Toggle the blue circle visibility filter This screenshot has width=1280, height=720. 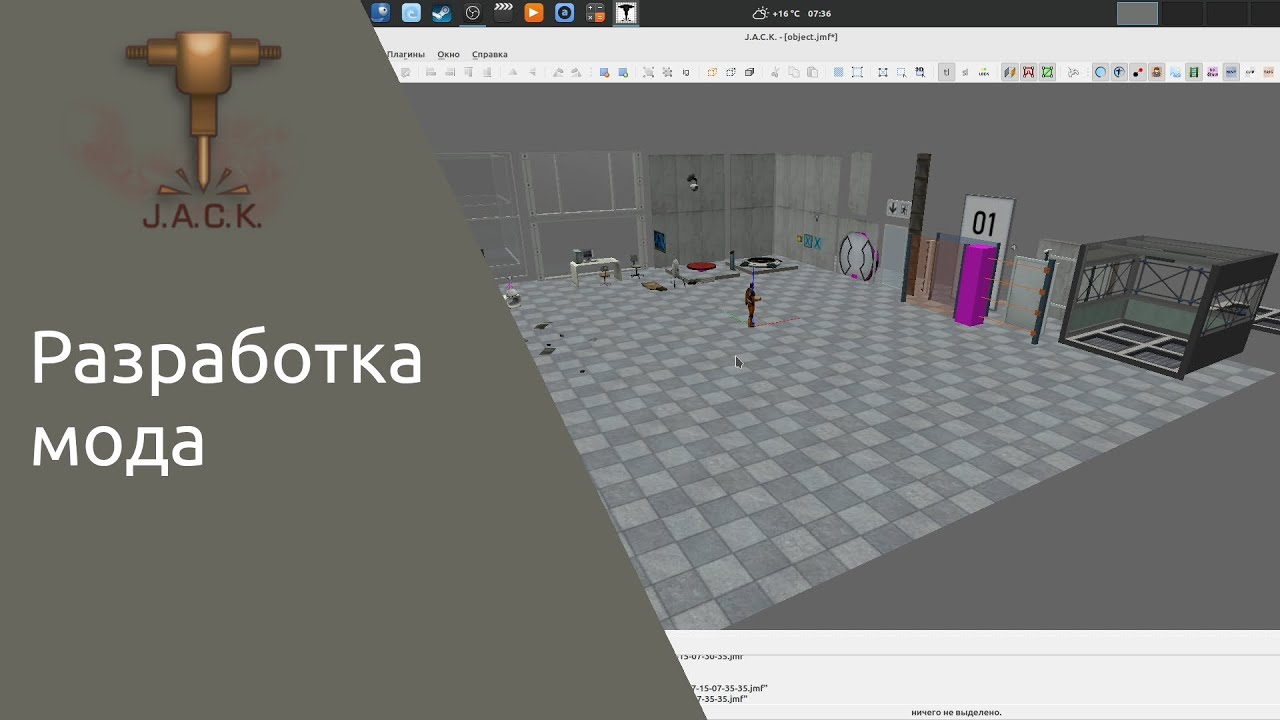pos(1100,72)
